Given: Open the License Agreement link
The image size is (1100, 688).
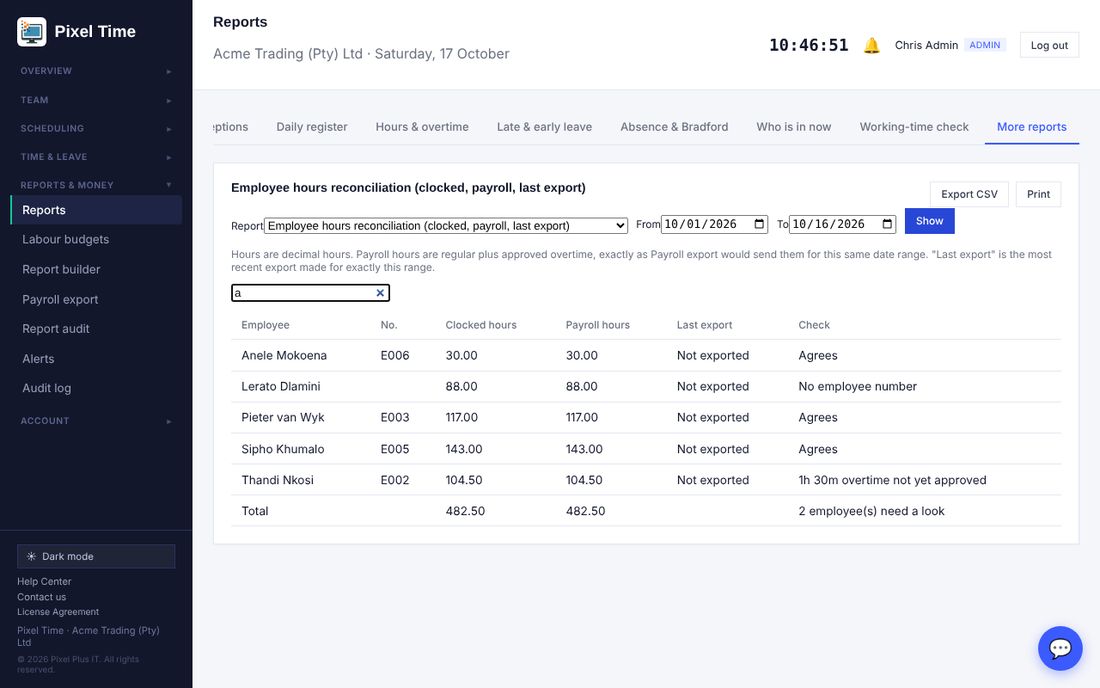Looking at the screenshot, I should 58,612.
